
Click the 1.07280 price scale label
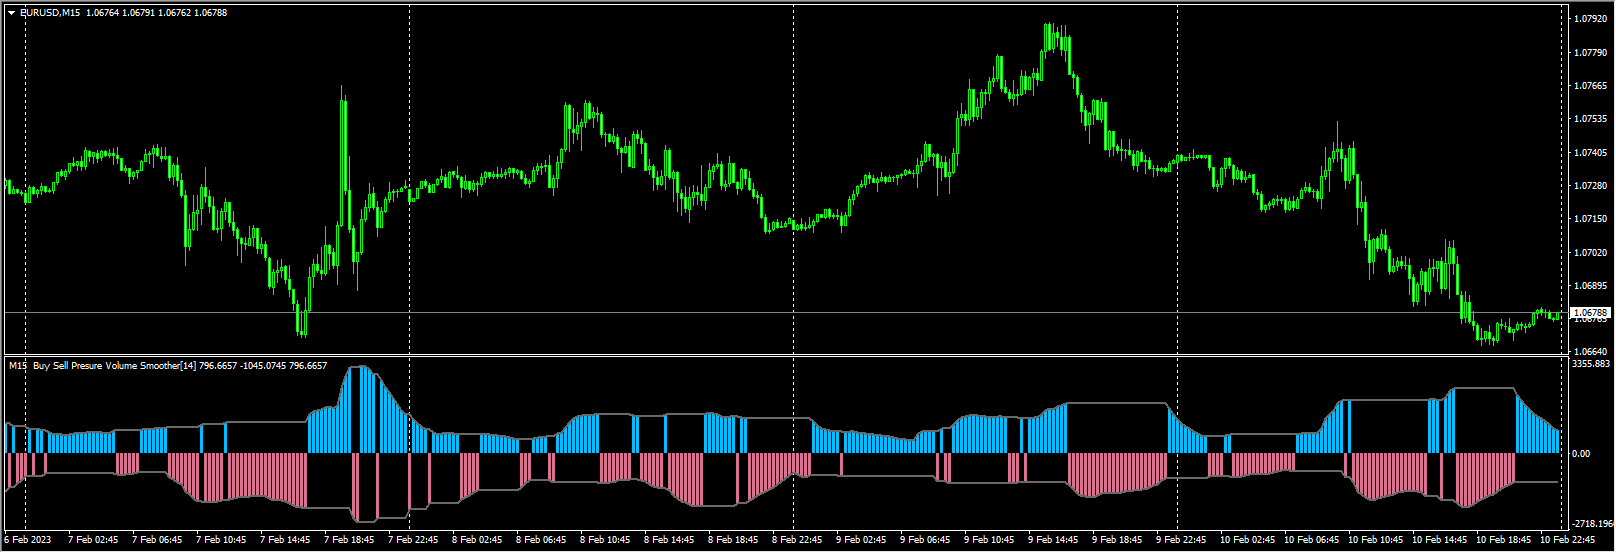coord(1590,186)
